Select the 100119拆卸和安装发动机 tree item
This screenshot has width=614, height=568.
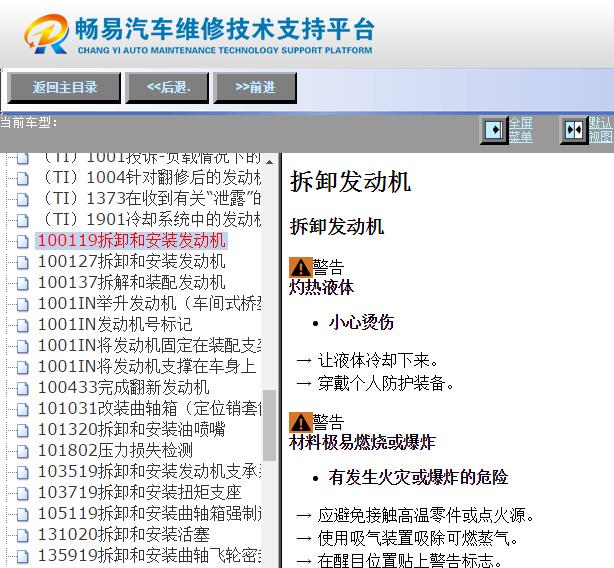(132, 240)
